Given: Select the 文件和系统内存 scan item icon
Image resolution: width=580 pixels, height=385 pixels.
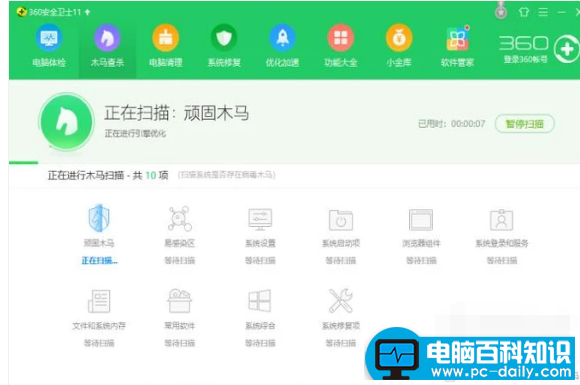Looking at the screenshot, I should click(99, 301).
